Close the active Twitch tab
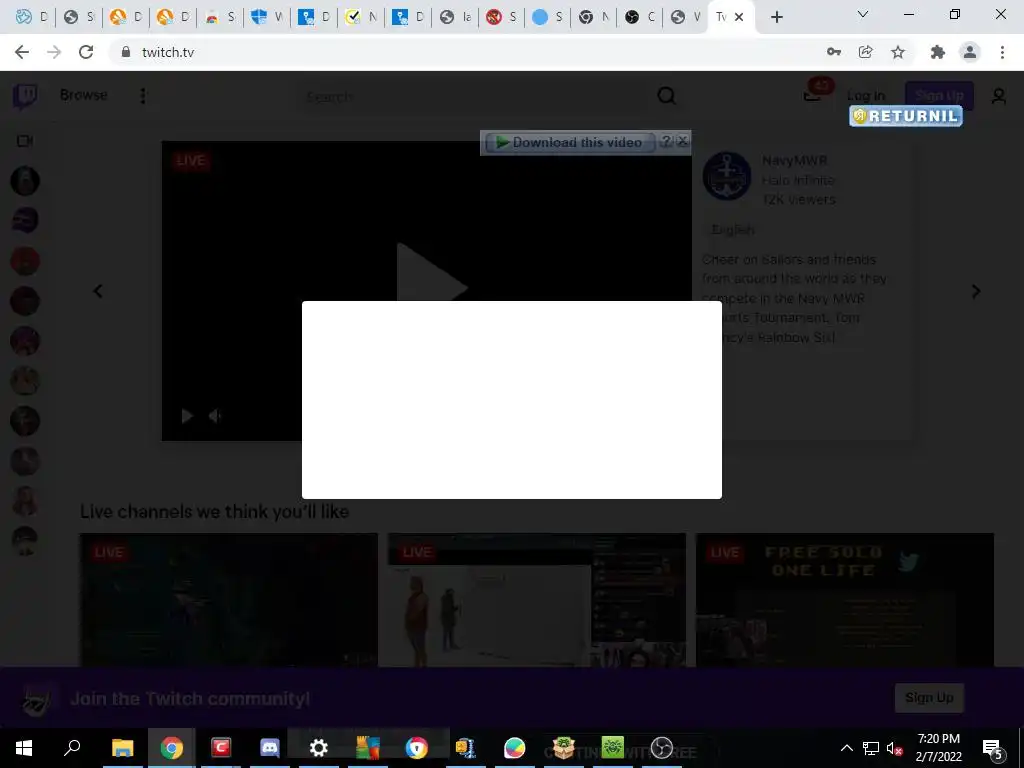 (x=739, y=17)
